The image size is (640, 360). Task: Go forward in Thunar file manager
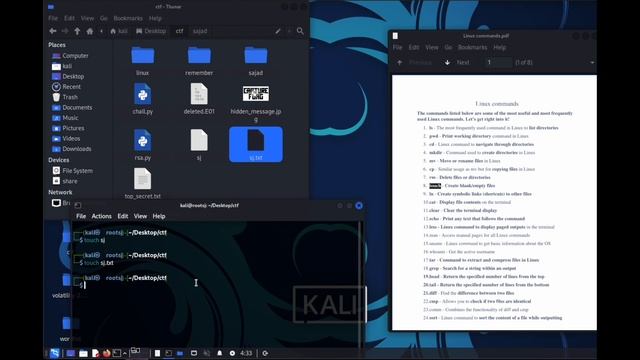click(65, 31)
